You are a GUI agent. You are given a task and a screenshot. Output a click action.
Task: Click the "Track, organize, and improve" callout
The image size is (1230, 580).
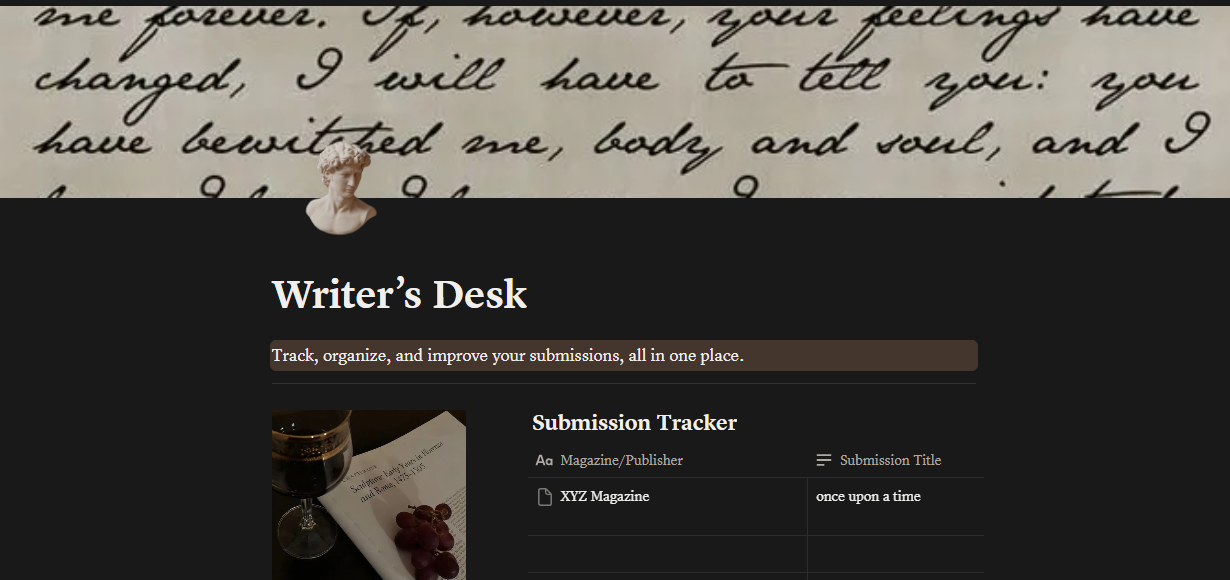pos(624,356)
